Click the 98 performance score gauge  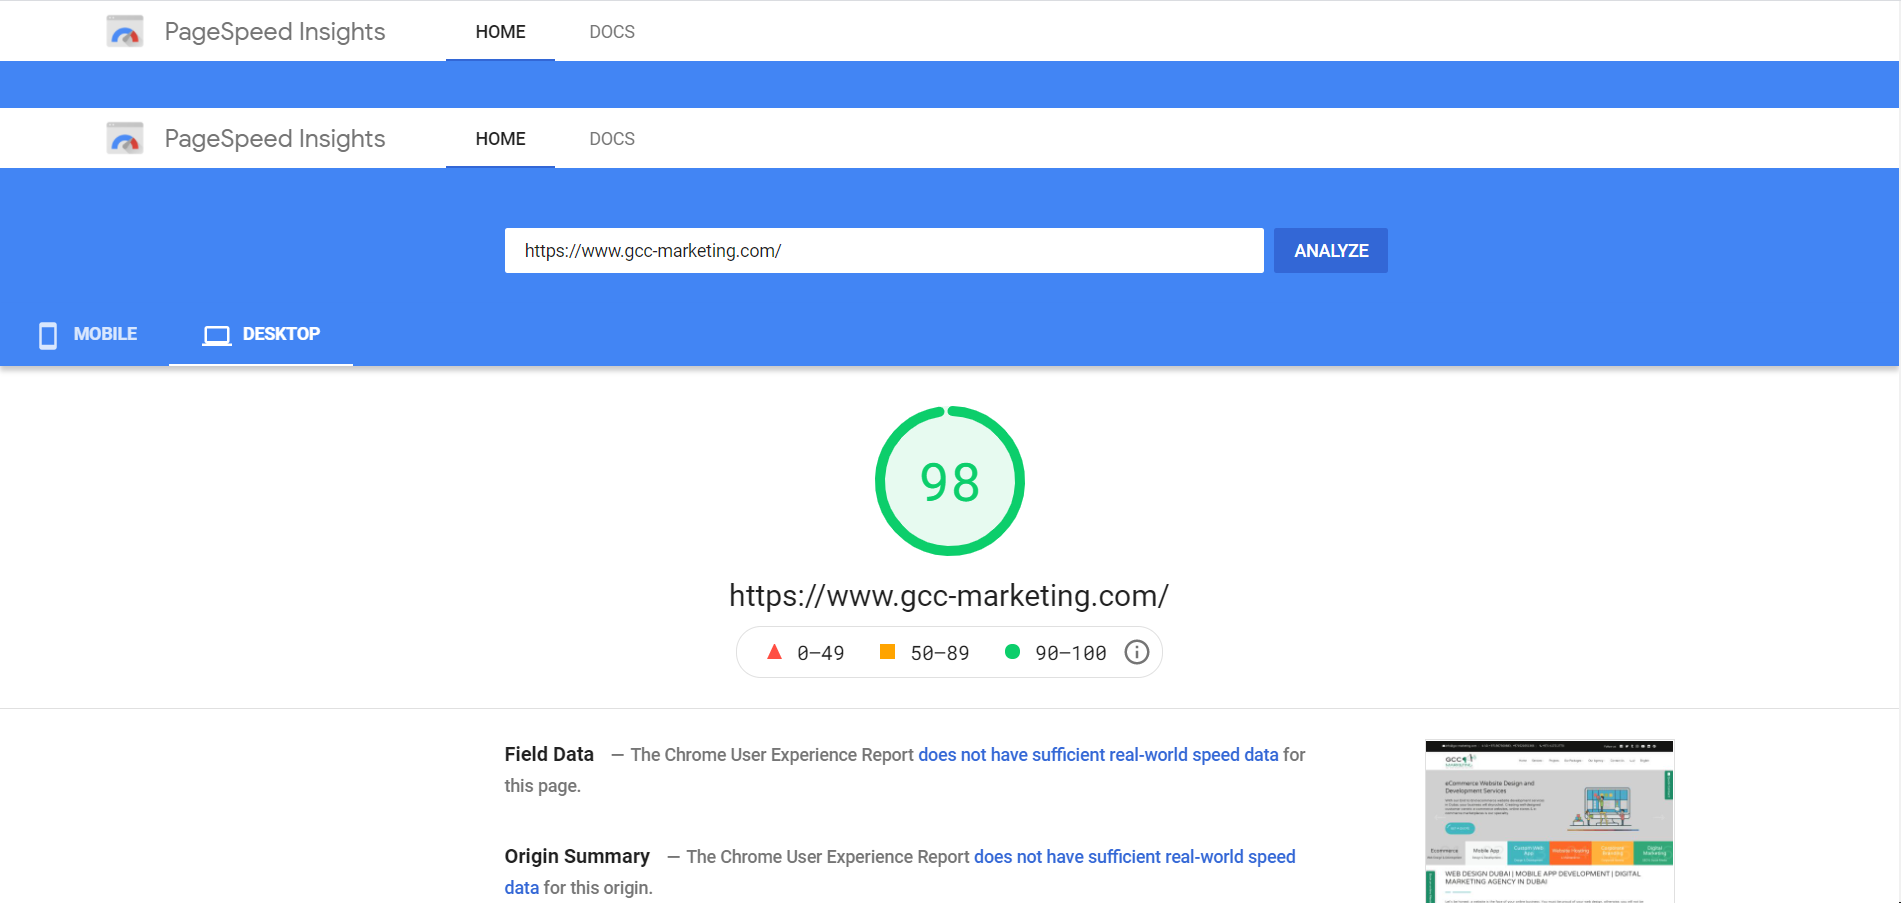(x=950, y=481)
